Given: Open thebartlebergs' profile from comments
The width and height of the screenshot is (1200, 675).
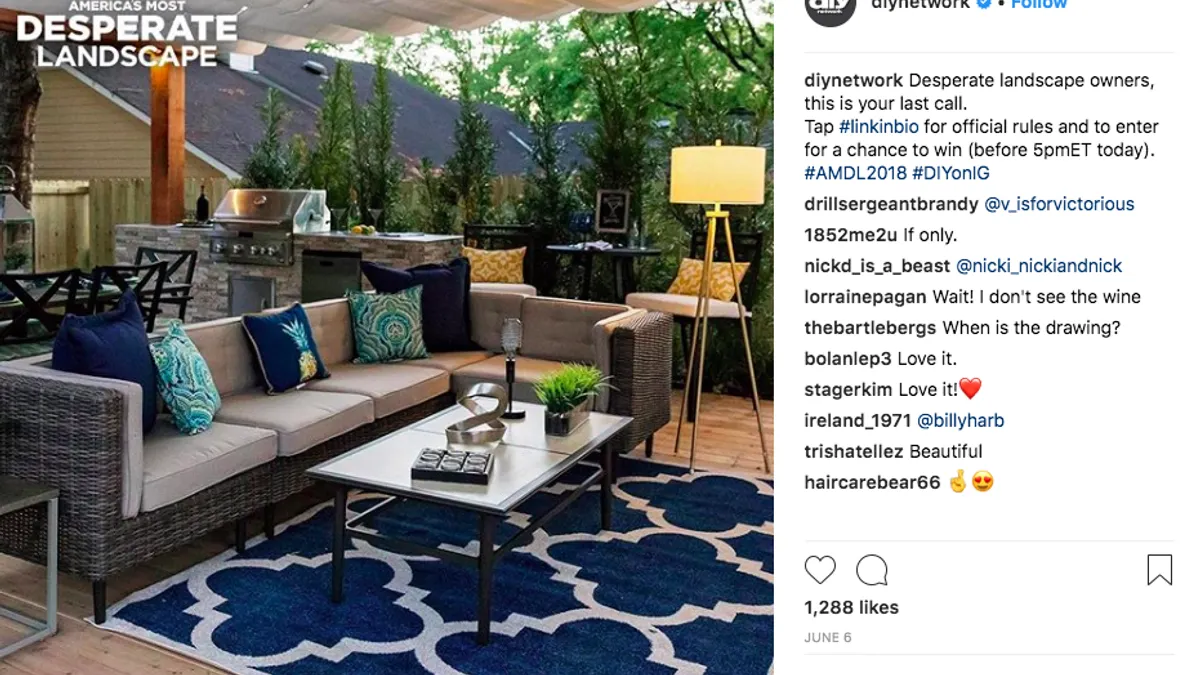Looking at the screenshot, I should tap(870, 328).
